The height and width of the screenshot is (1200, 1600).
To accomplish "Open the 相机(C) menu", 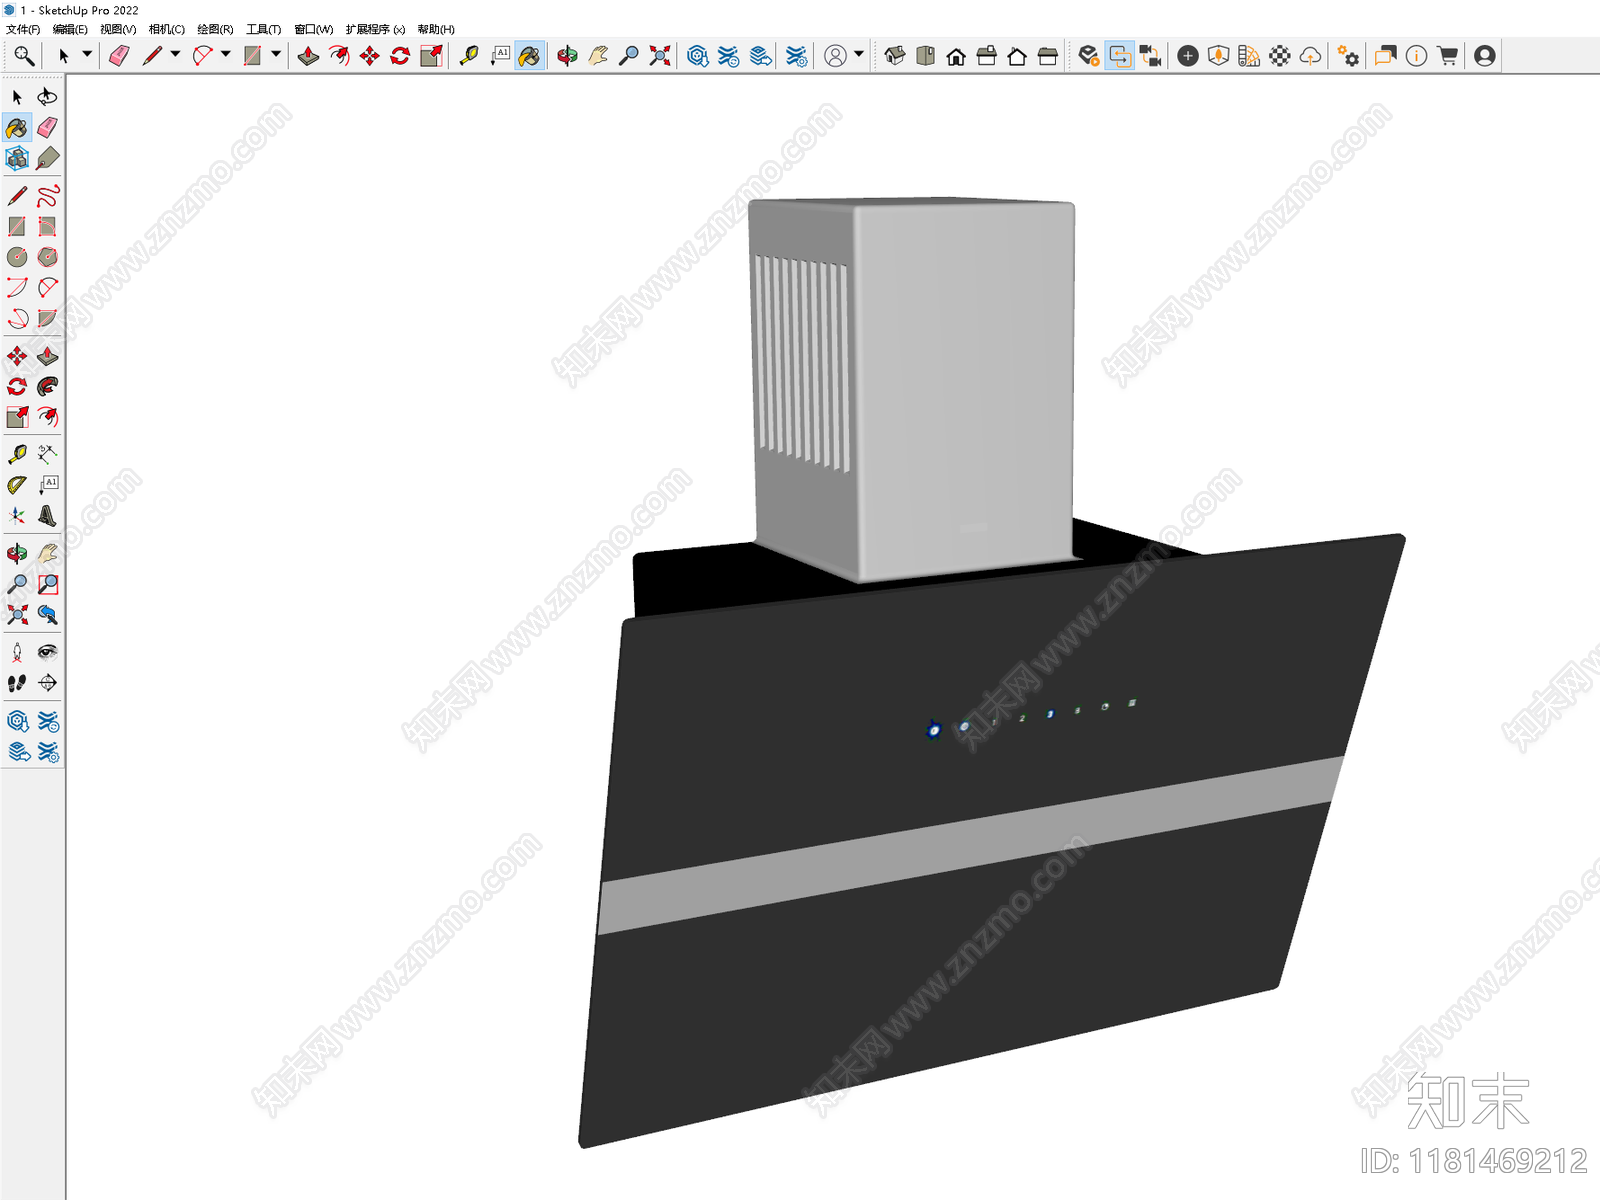I will (166, 29).
